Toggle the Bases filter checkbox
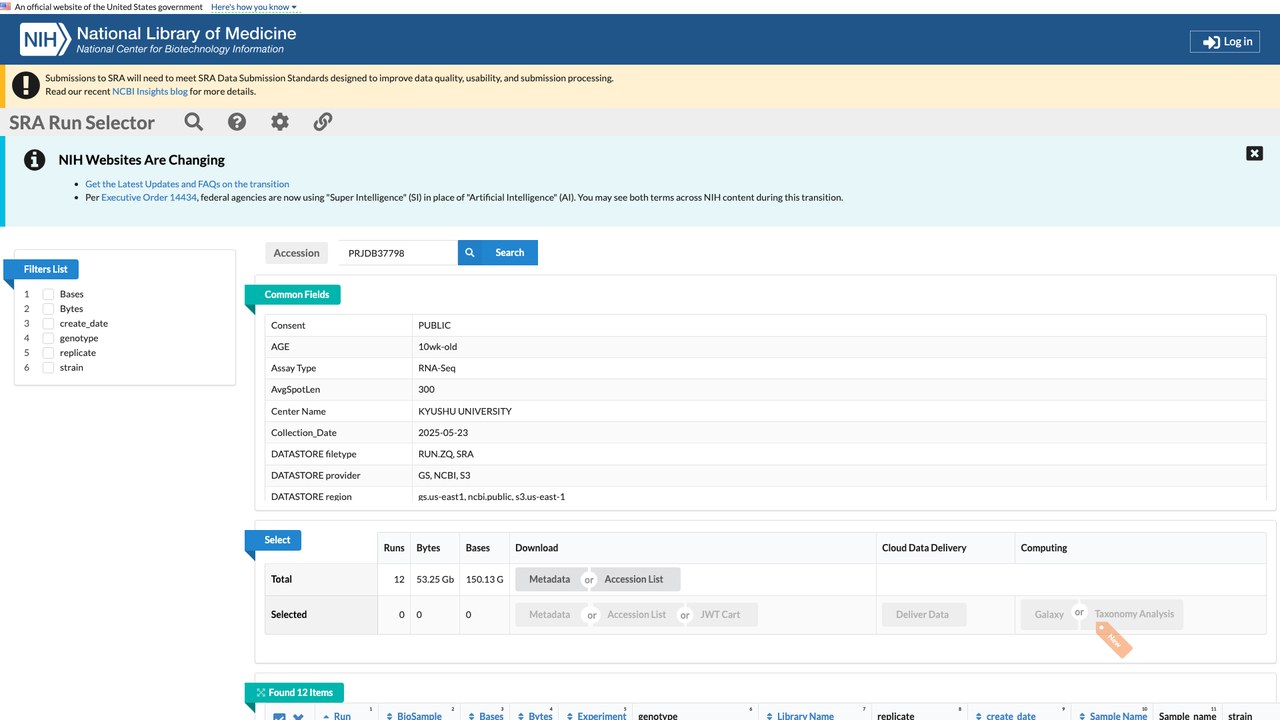This screenshot has width=1280, height=720. (48, 294)
